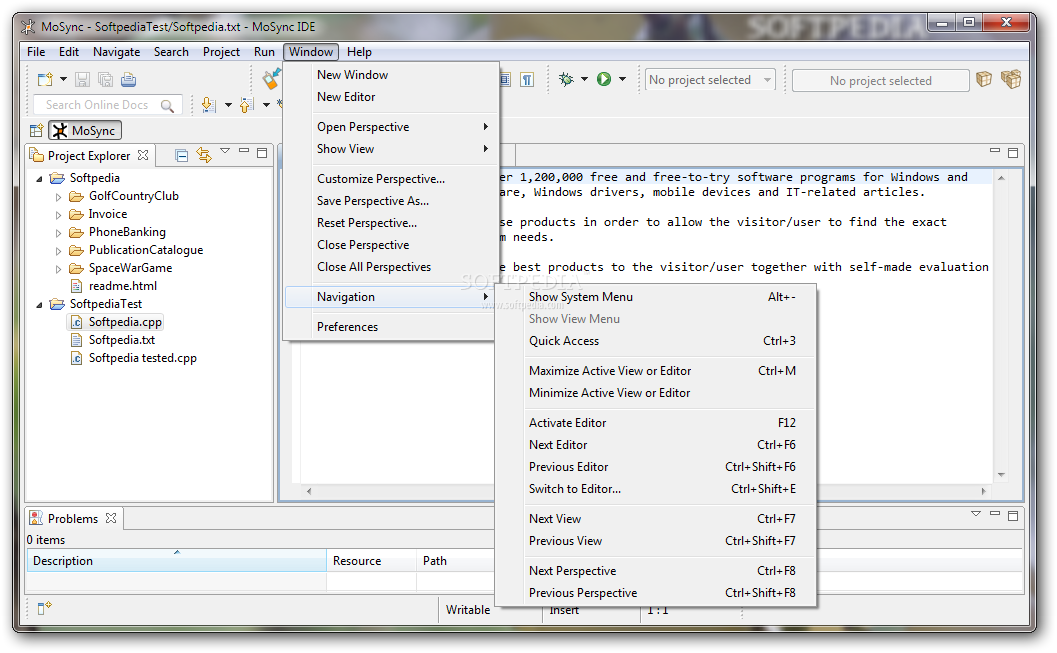Click the Open Perspective icon beside MoSync

36,130
